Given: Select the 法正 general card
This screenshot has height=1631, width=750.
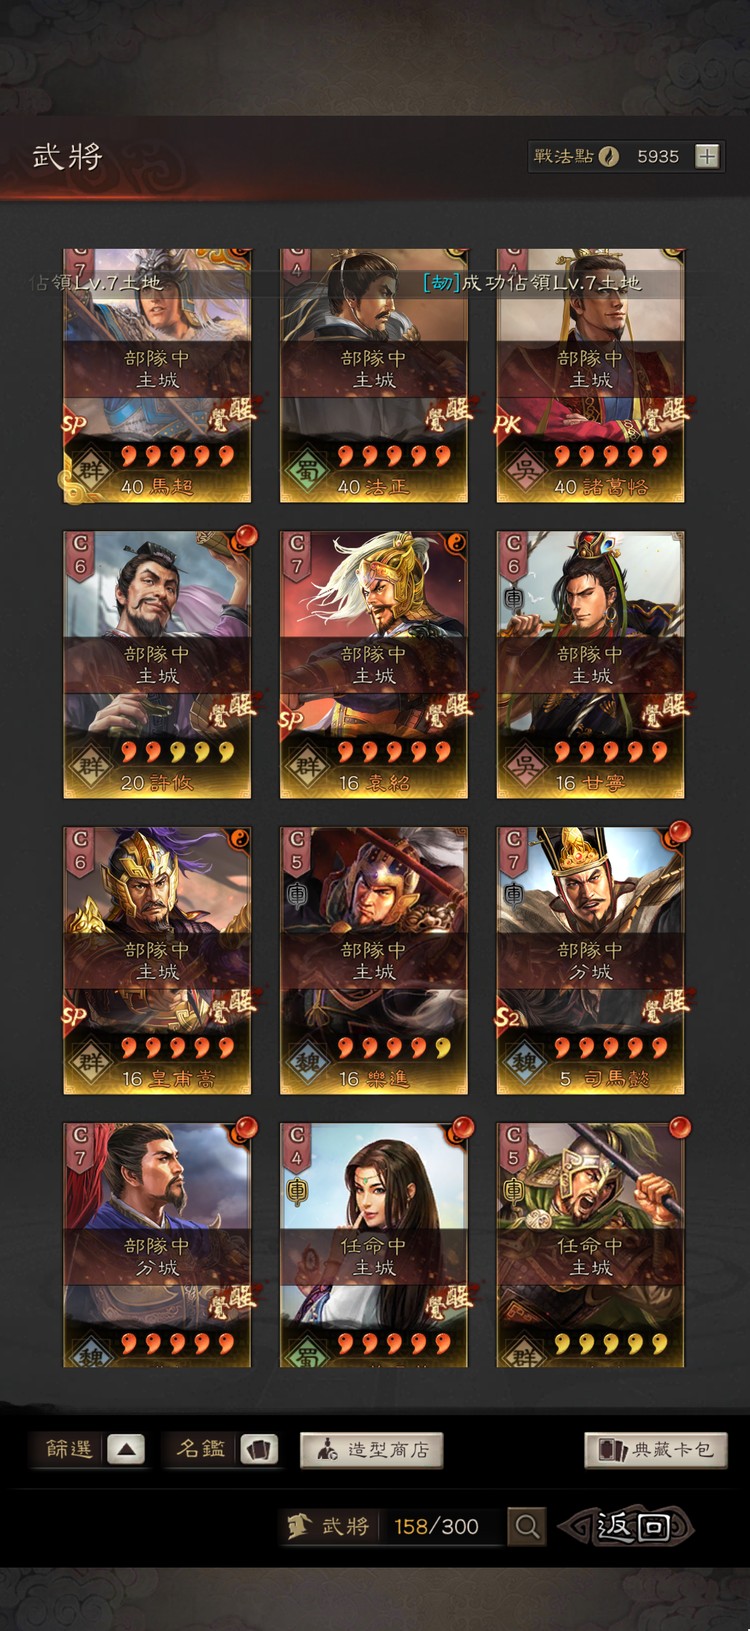Looking at the screenshot, I should pyautogui.click(x=374, y=375).
